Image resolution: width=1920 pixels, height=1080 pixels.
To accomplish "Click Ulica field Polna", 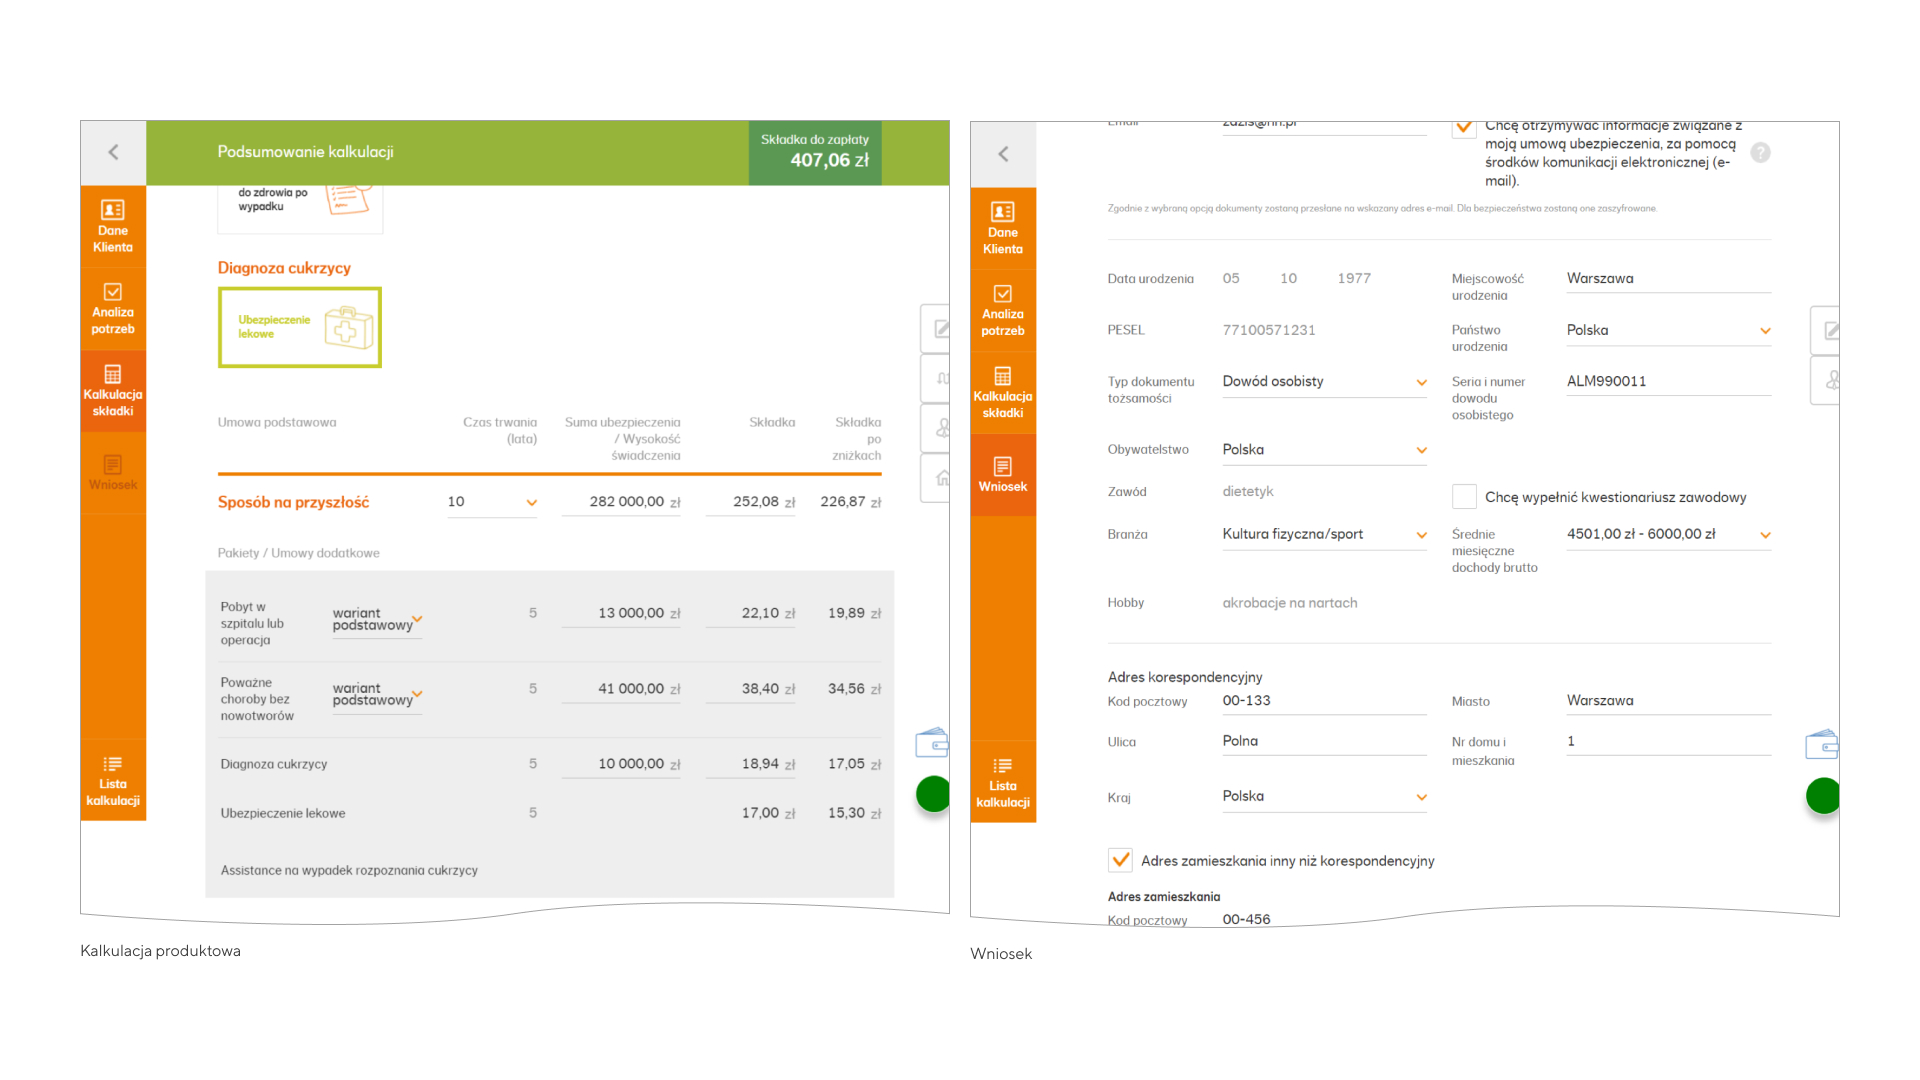I will [1324, 742].
